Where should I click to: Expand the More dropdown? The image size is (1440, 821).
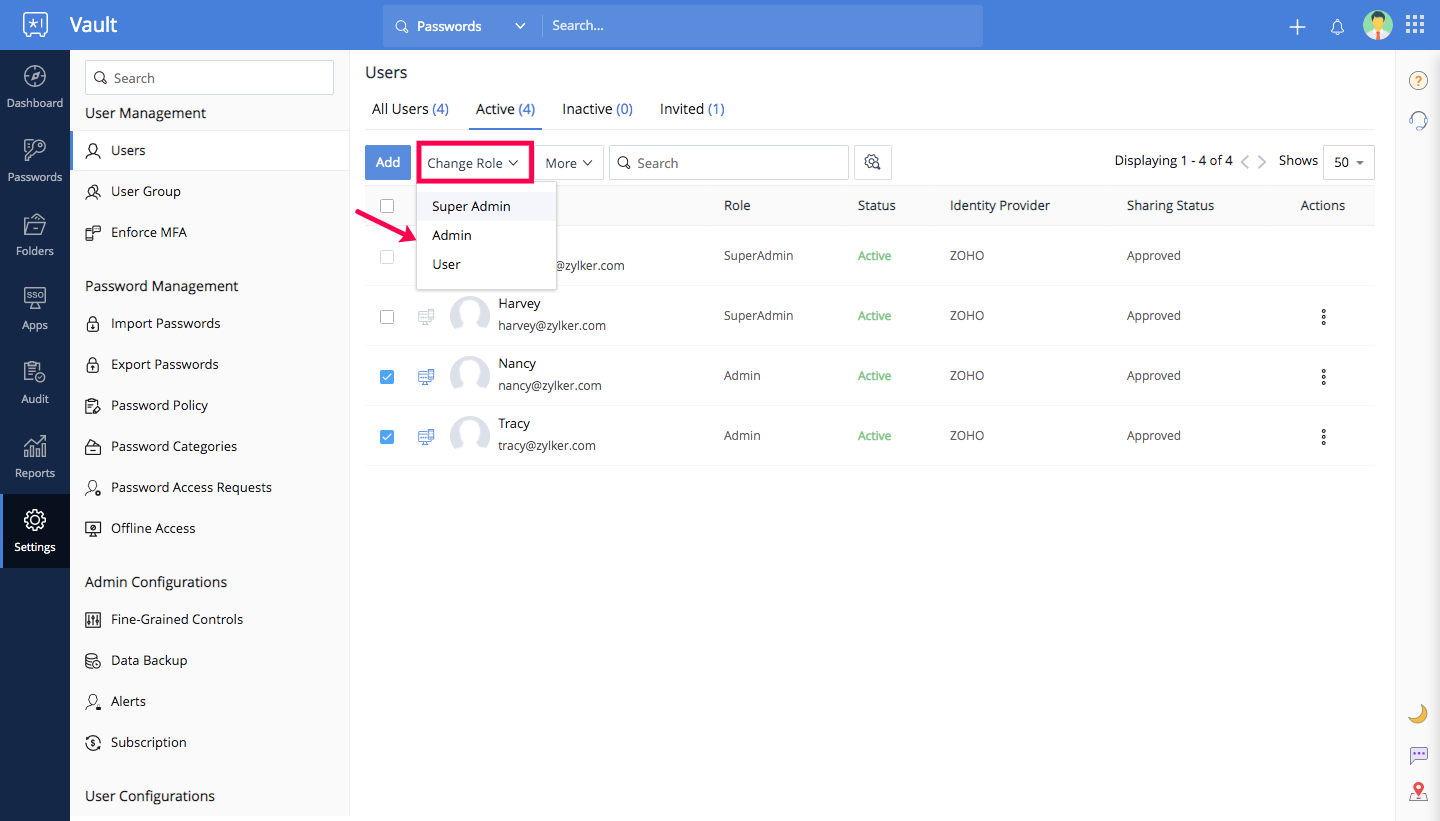(570, 163)
